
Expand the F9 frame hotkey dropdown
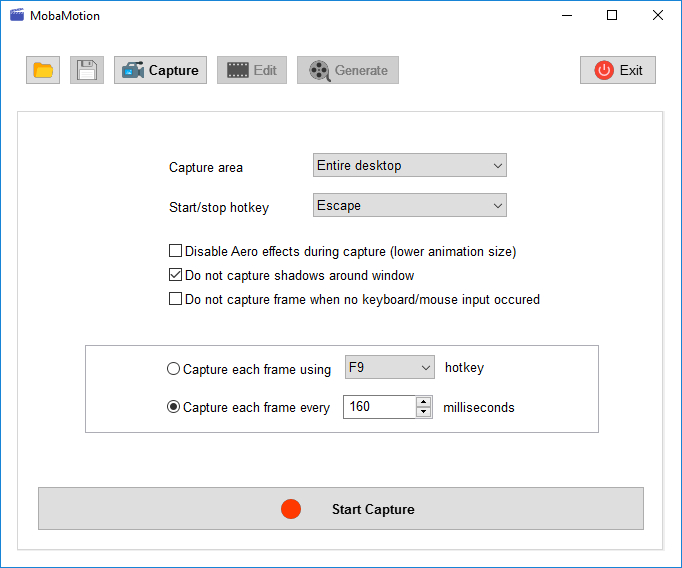point(389,367)
